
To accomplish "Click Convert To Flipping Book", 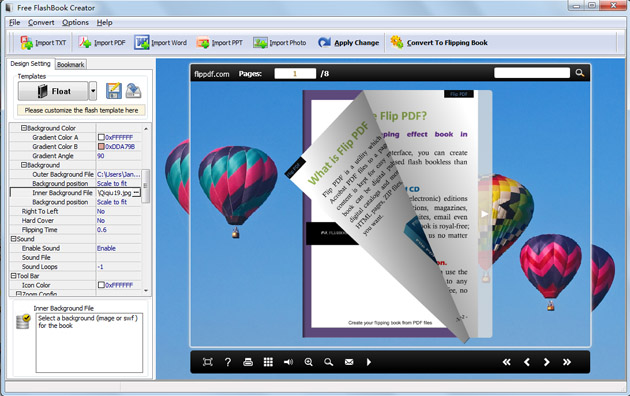I will pyautogui.click(x=439, y=43).
